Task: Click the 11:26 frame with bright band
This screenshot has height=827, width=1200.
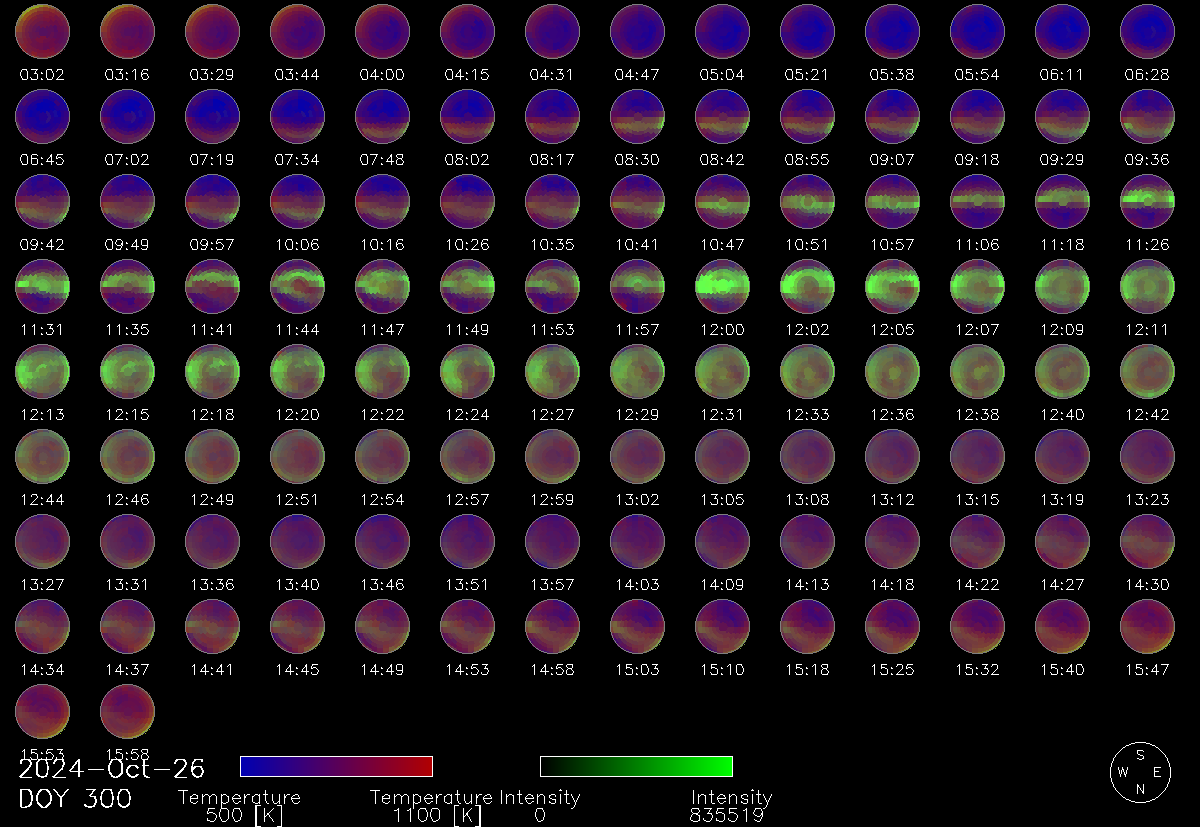Action: click(x=1147, y=200)
